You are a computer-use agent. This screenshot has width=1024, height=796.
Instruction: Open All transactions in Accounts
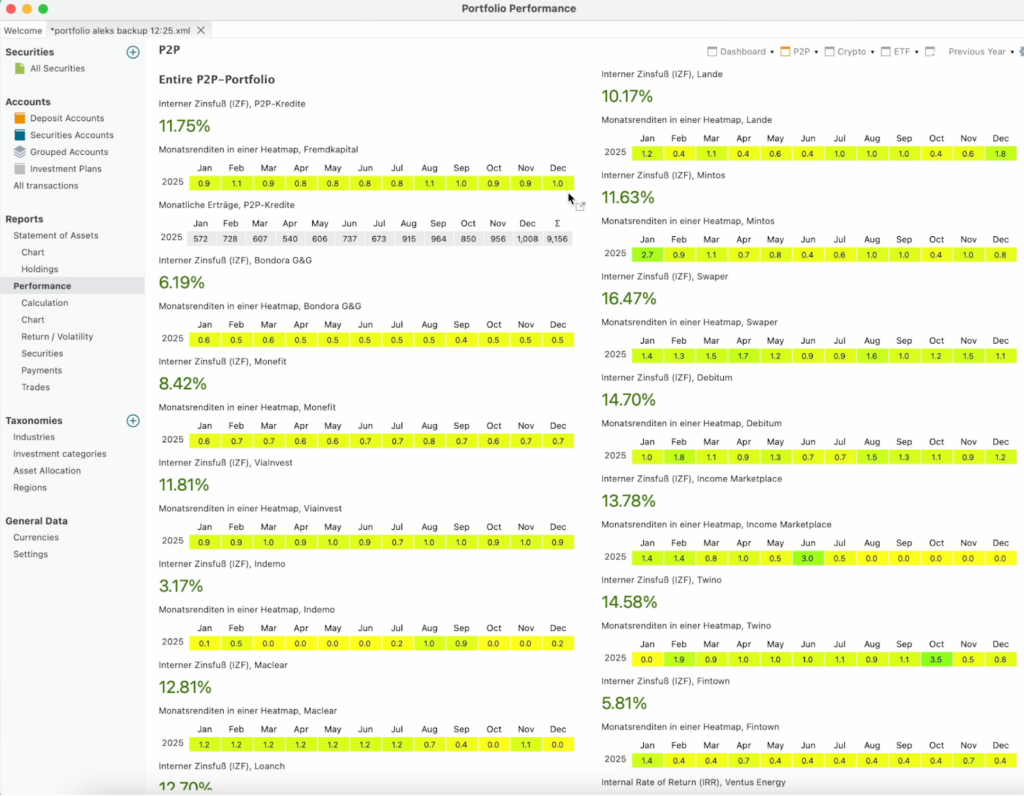click(45, 186)
